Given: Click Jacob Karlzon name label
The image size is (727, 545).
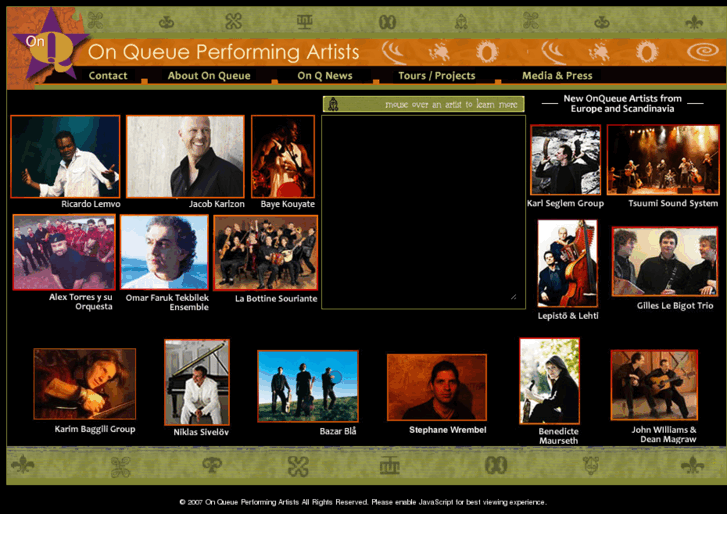Looking at the screenshot, I should (217, 204).
